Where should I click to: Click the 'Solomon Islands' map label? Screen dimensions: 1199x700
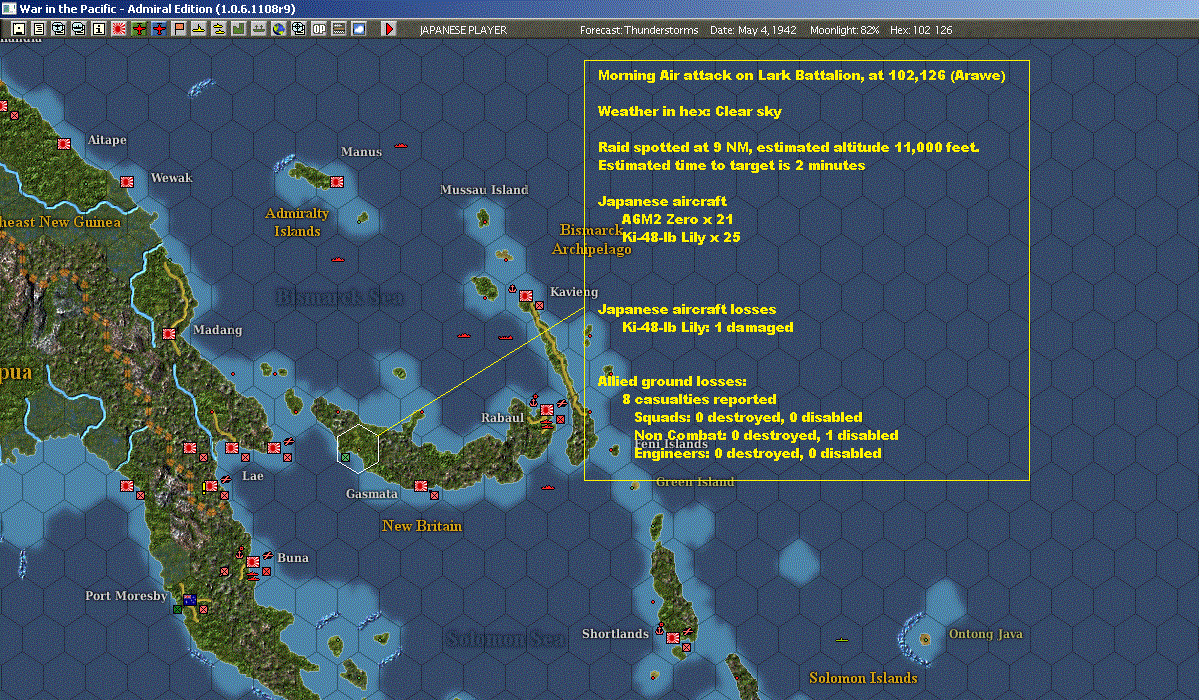863,678
